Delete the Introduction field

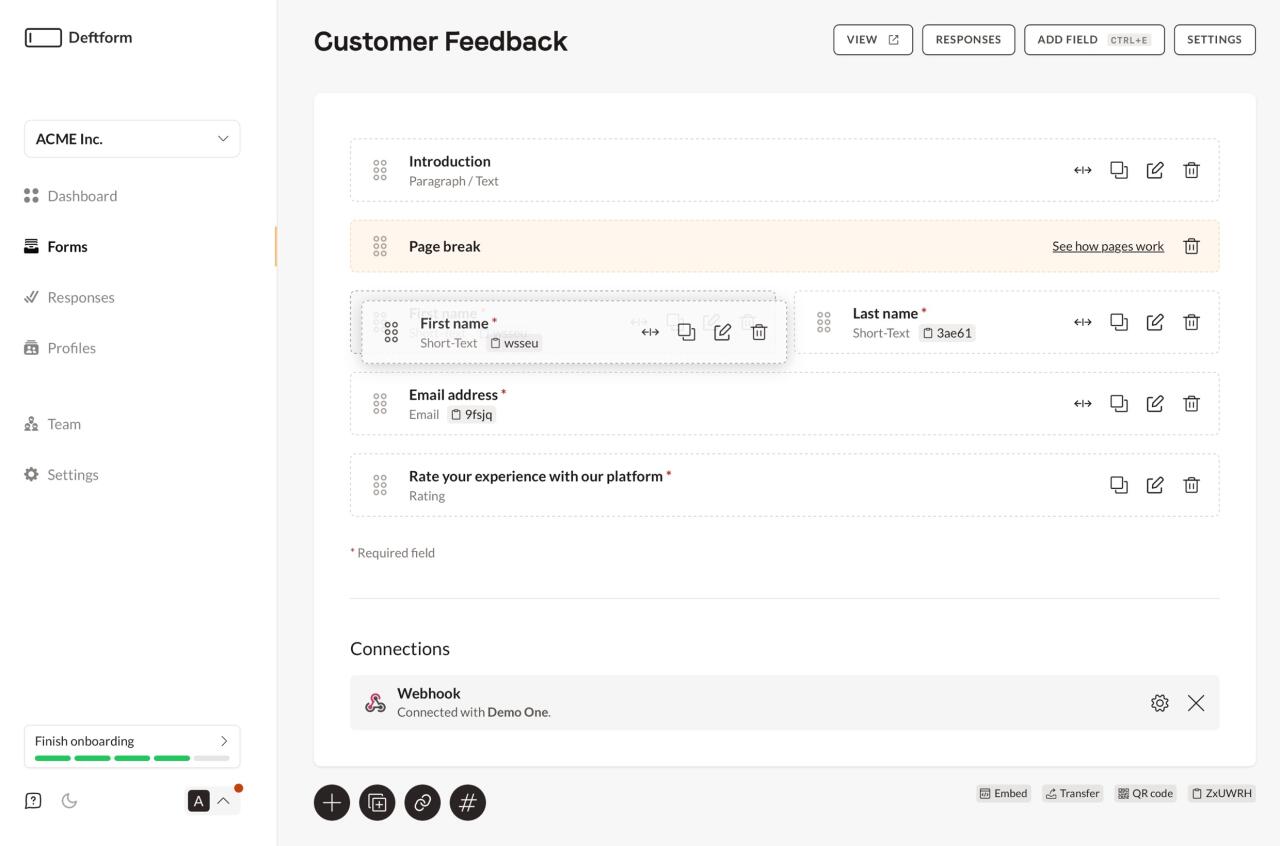click(x=1191, y=170)
